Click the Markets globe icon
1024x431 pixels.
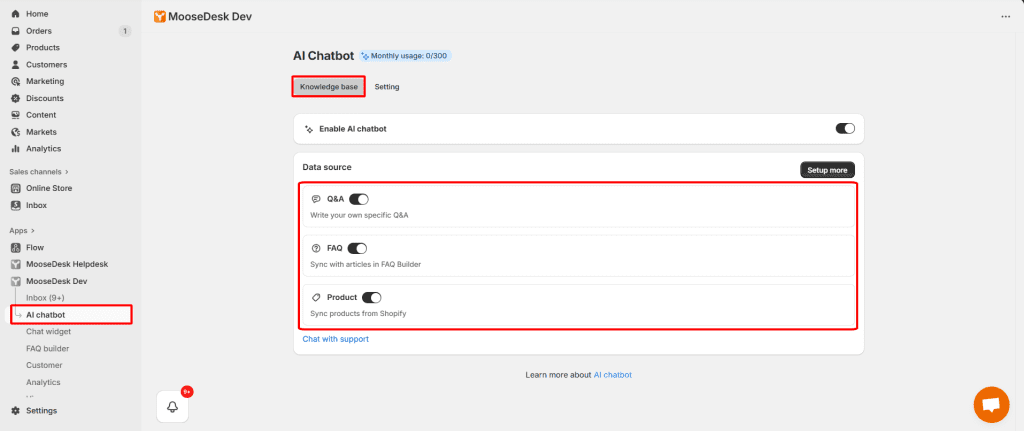pyautogui.click(x=16, y=132)
